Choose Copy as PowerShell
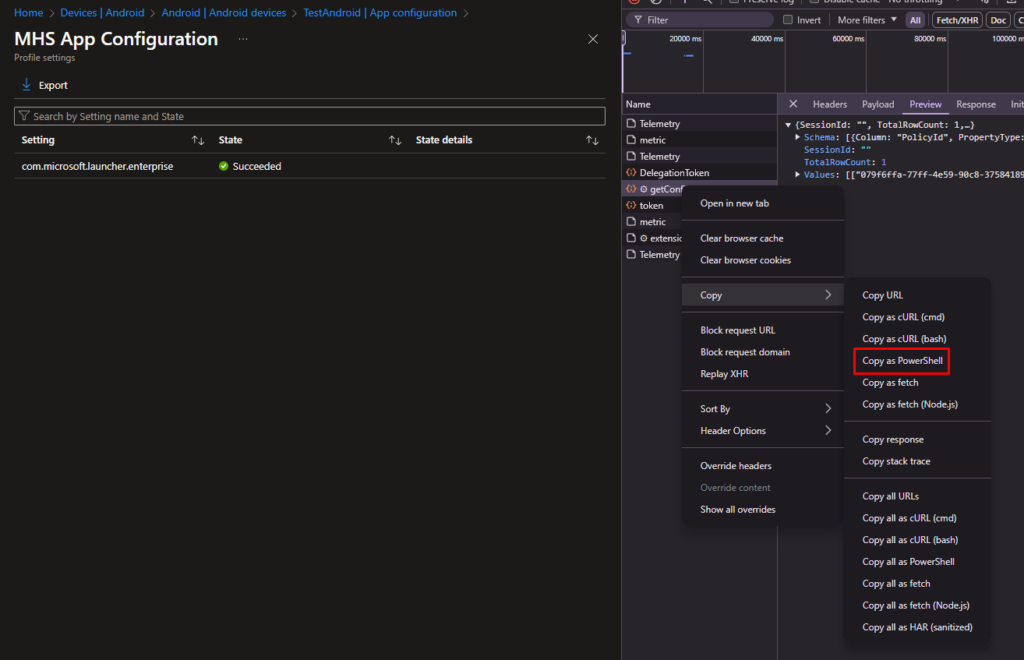The image size is (1024, 660). point(902,361)
